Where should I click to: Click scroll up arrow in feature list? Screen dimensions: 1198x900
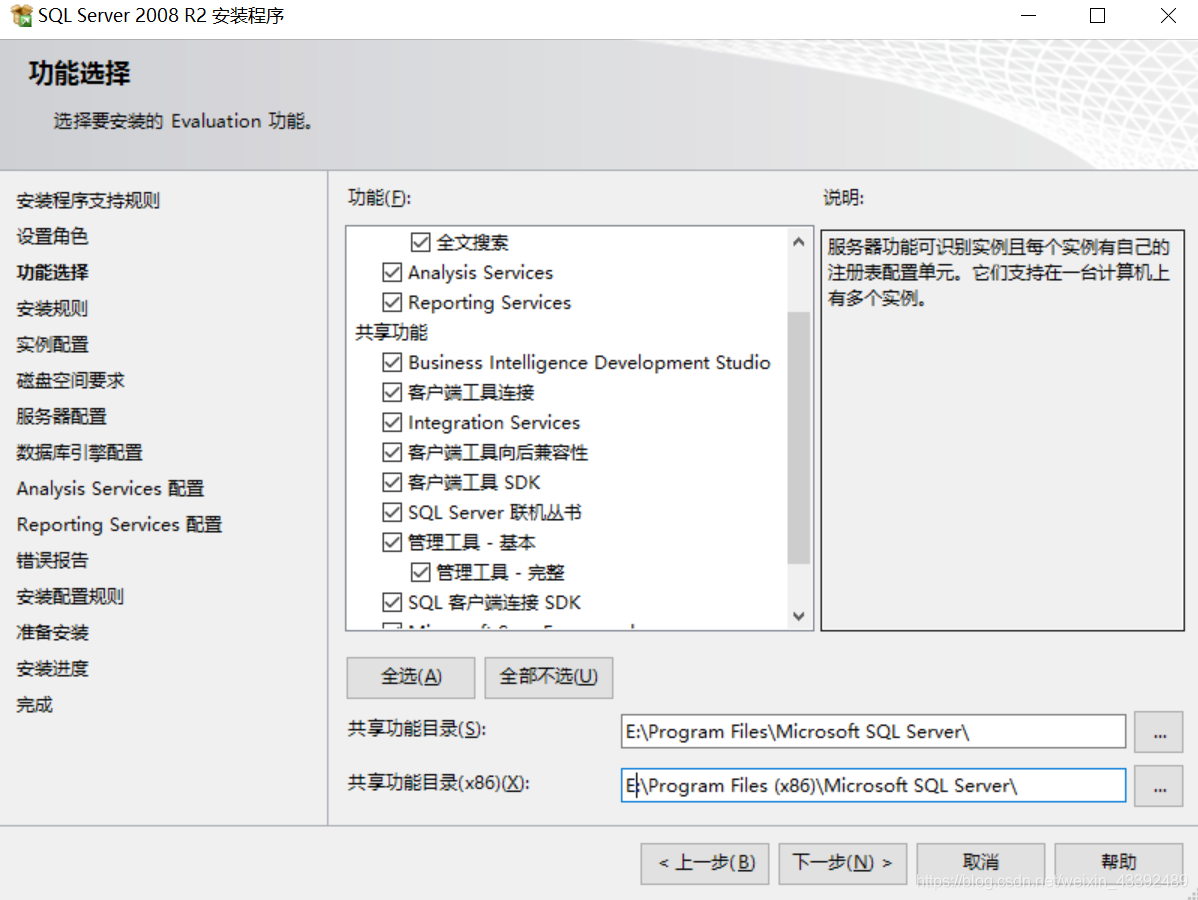coord(798,242)
